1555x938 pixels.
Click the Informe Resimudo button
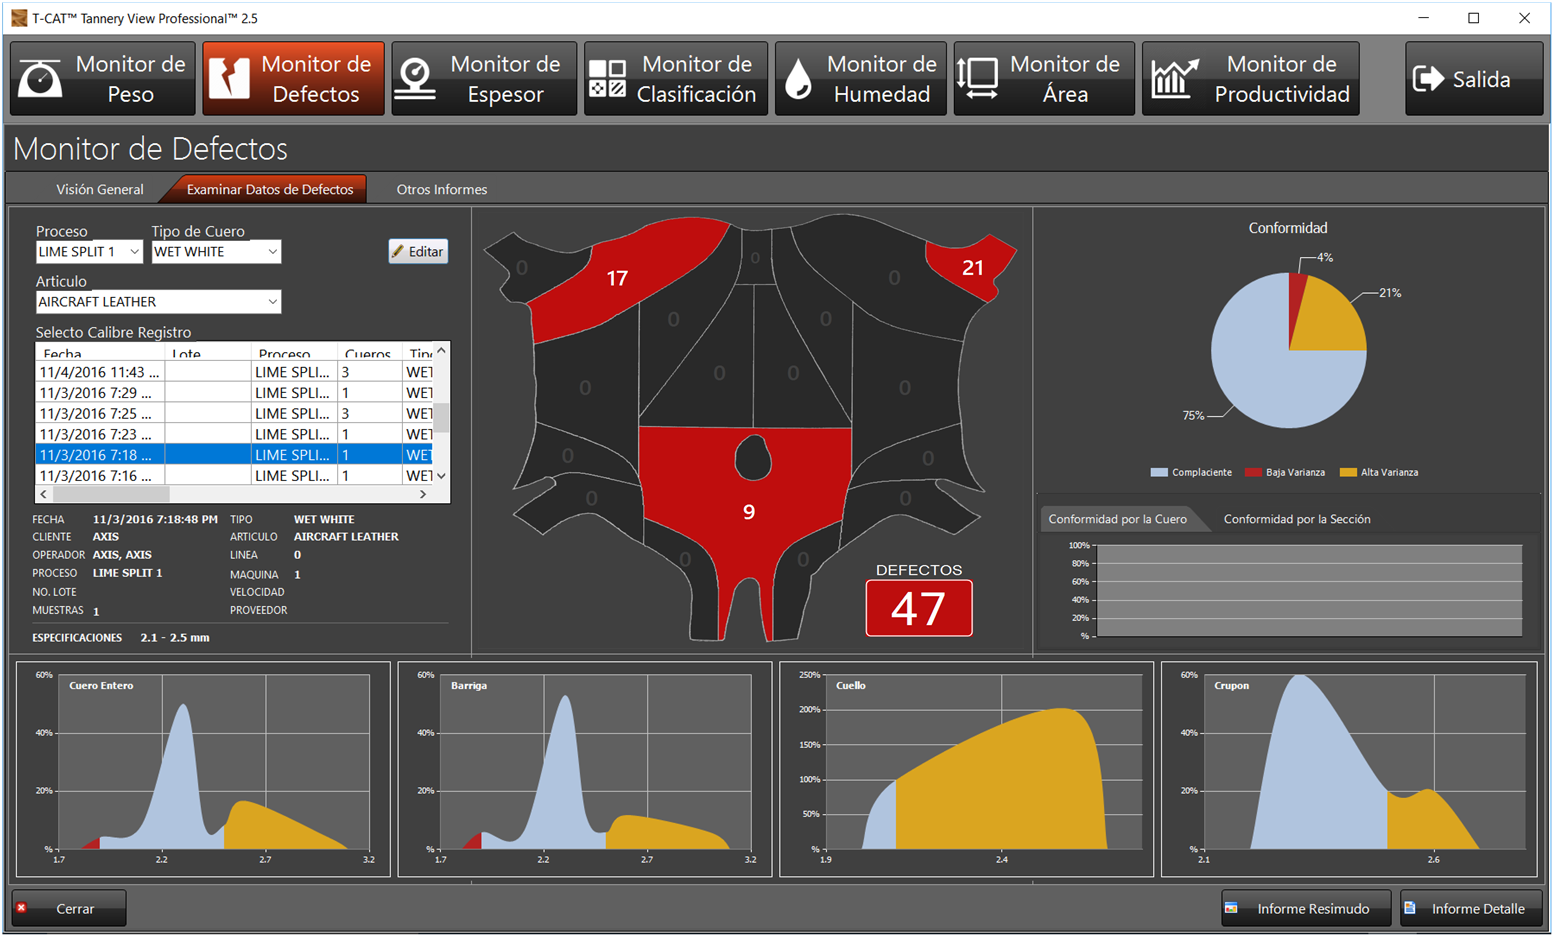click(x=1306, y=908)
